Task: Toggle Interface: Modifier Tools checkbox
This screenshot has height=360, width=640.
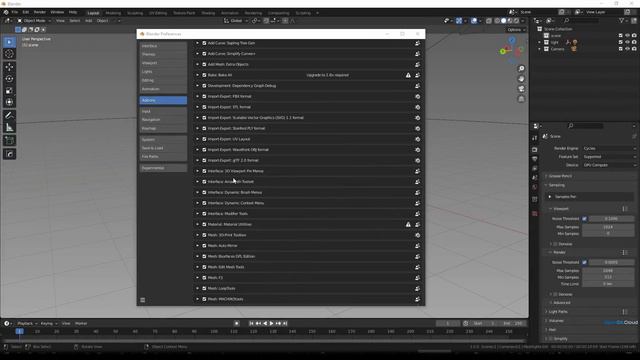Action: (x=204, y=213)
